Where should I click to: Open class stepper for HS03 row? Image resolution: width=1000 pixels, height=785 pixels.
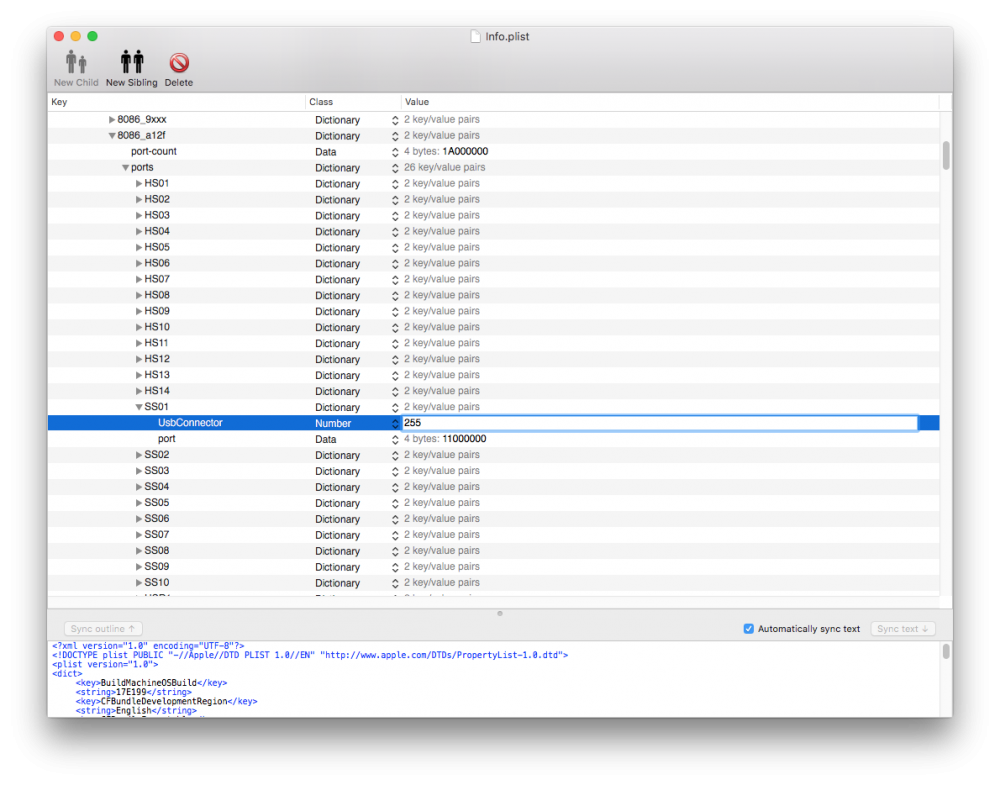pos(395,216)
